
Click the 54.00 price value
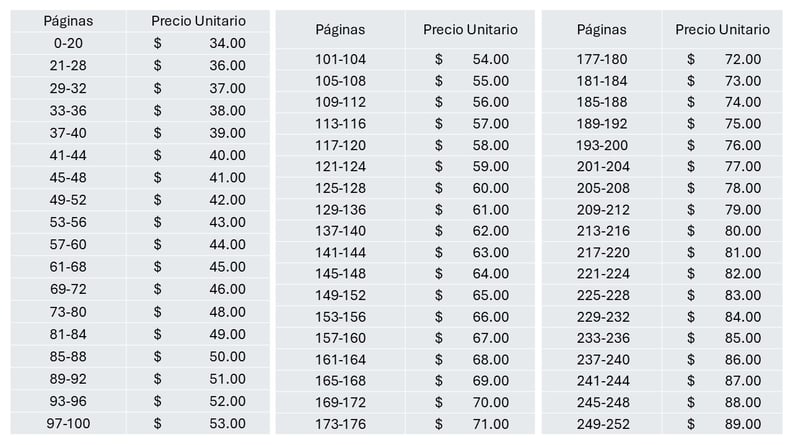tap(491, 60)
